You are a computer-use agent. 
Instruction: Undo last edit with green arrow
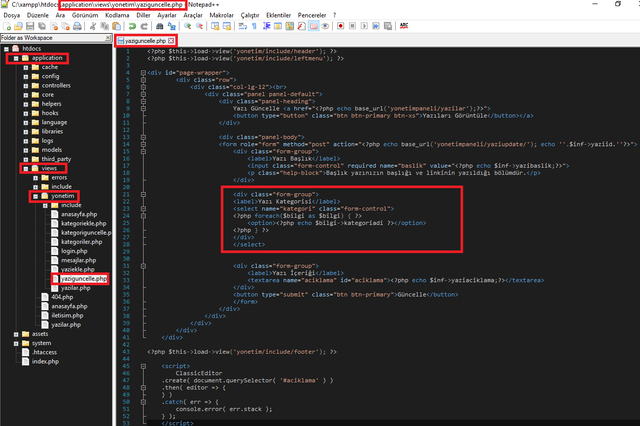tap(132, 26)
